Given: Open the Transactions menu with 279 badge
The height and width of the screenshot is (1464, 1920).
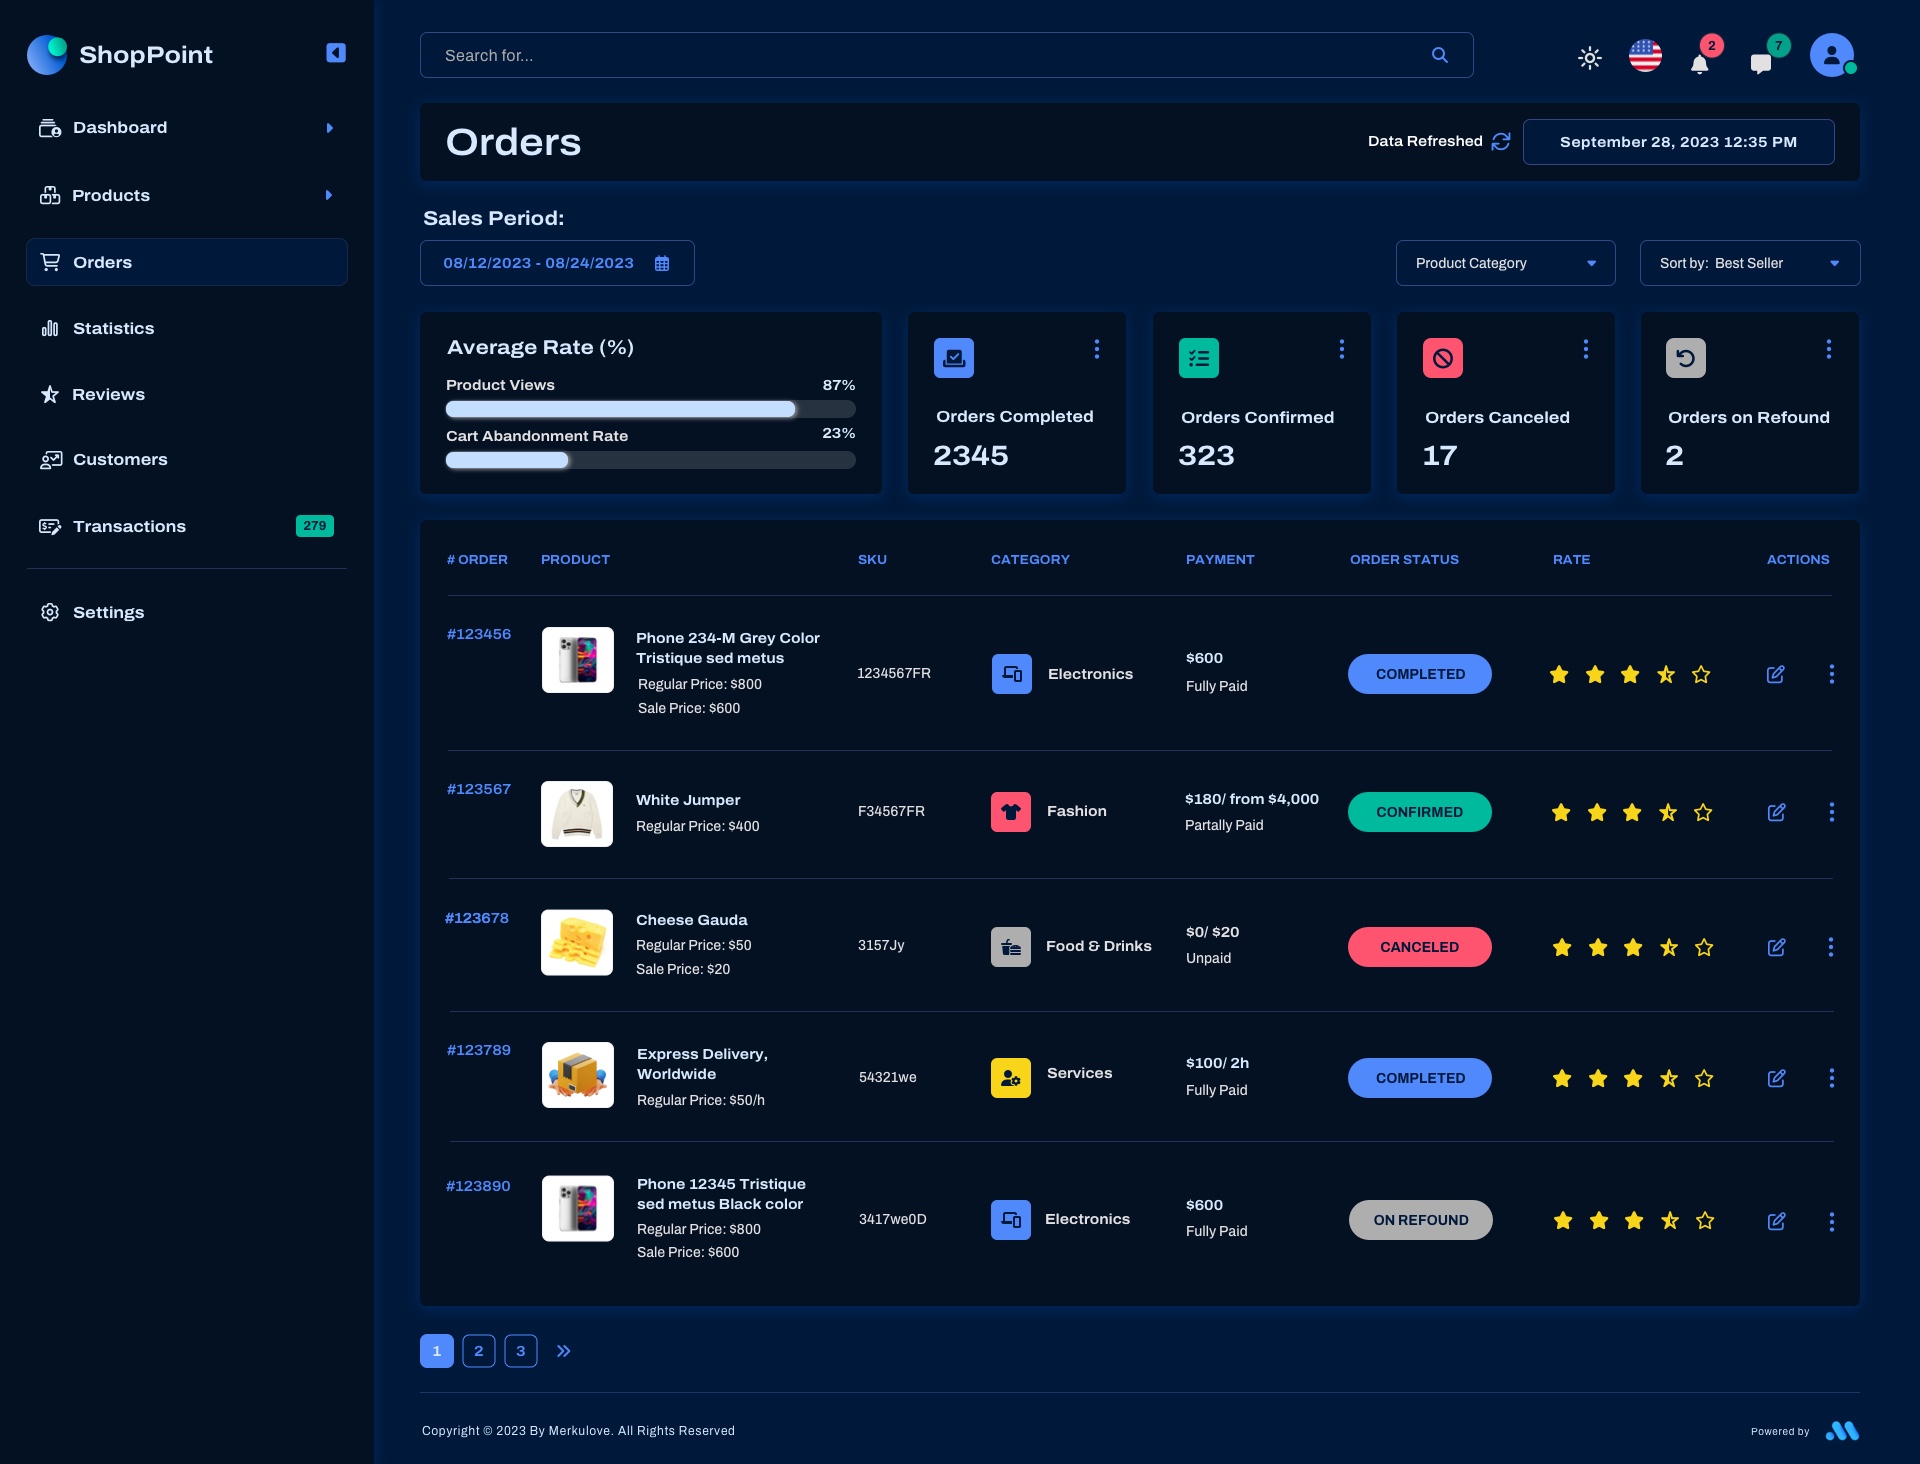Looking at the screenshot, I should click(x=129, y=526).
